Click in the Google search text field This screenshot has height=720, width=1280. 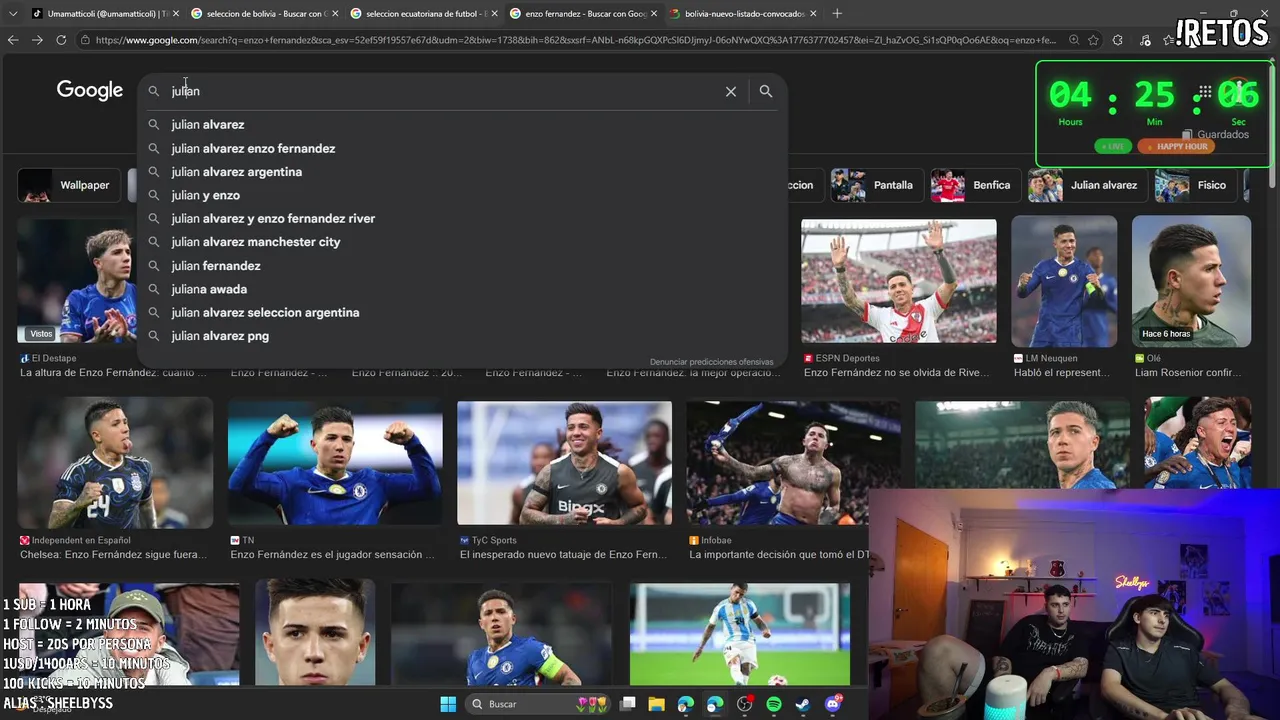[x=440, y=91]
